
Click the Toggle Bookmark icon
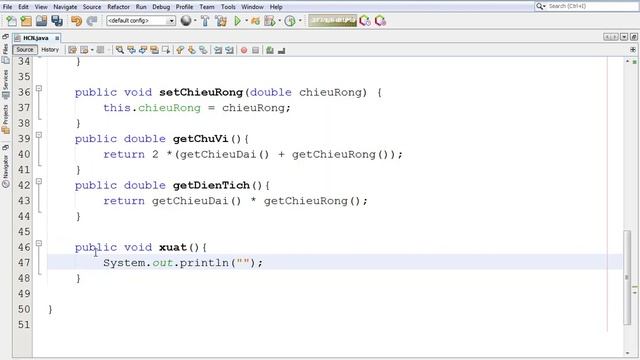pos(203,50)
